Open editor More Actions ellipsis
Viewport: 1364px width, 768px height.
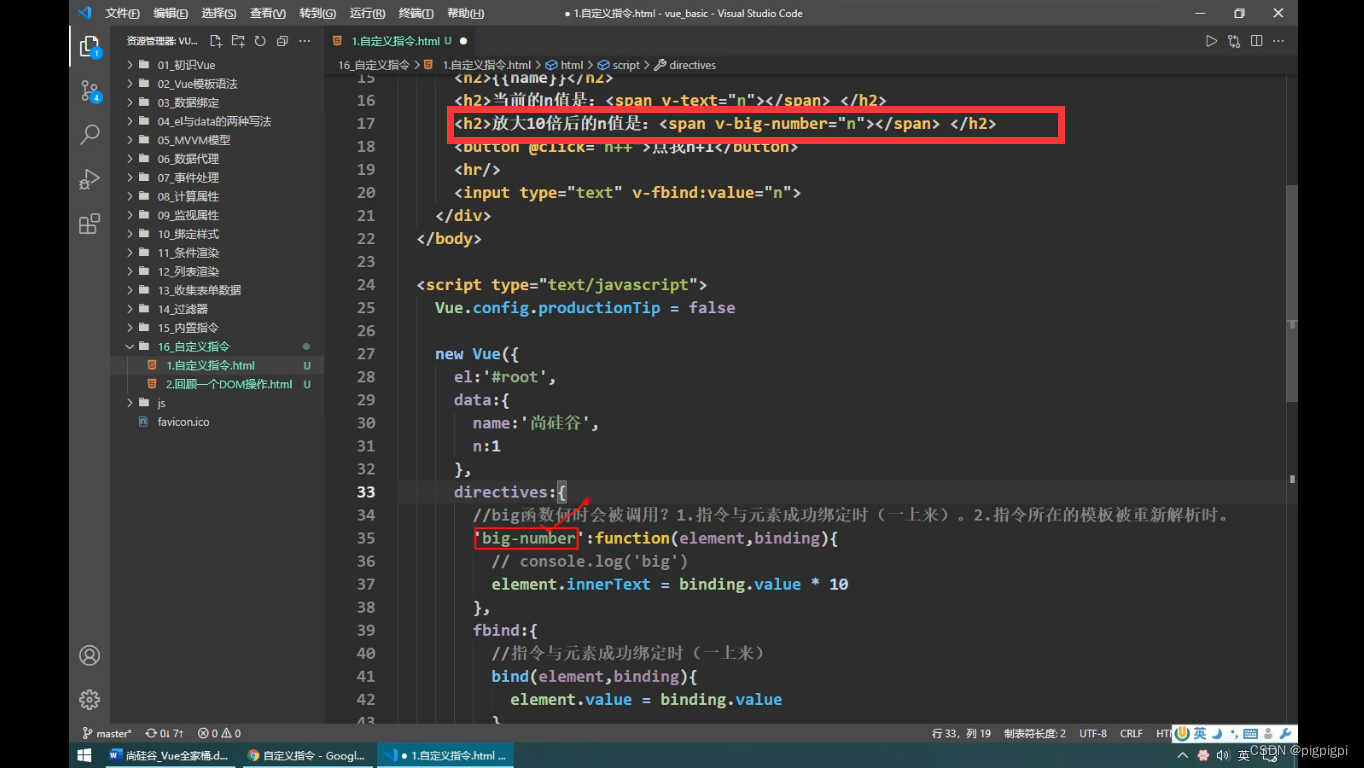1279,41
